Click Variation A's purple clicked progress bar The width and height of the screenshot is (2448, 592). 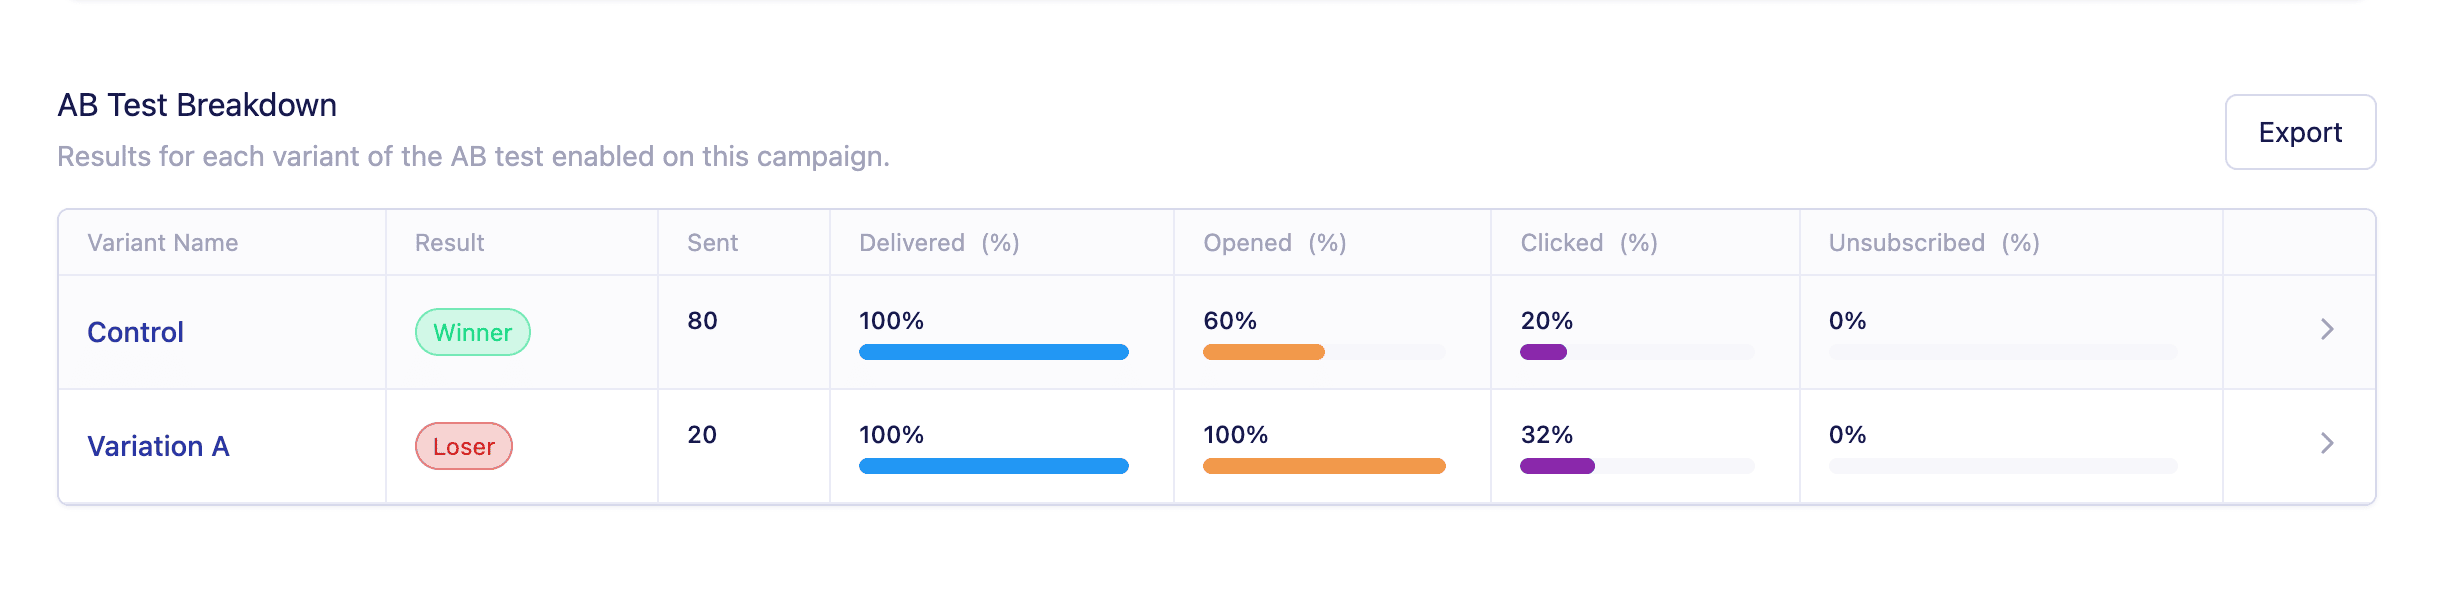point(1557,466)
